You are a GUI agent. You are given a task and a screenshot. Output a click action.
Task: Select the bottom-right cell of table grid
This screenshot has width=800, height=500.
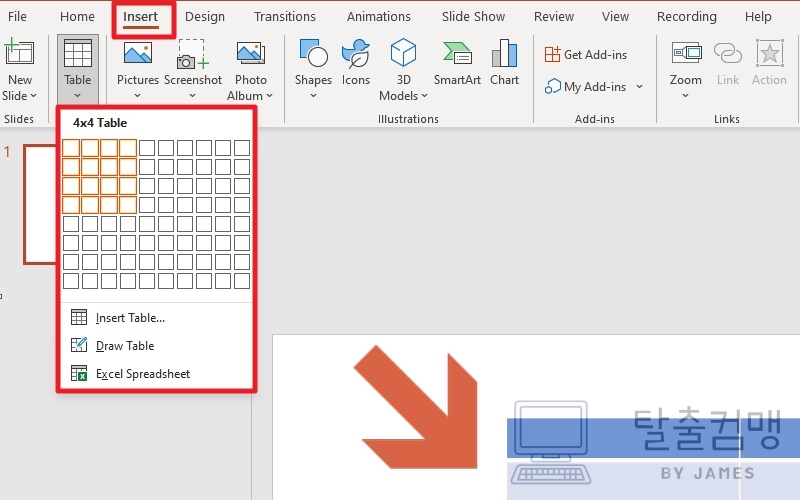click(242, 281)
